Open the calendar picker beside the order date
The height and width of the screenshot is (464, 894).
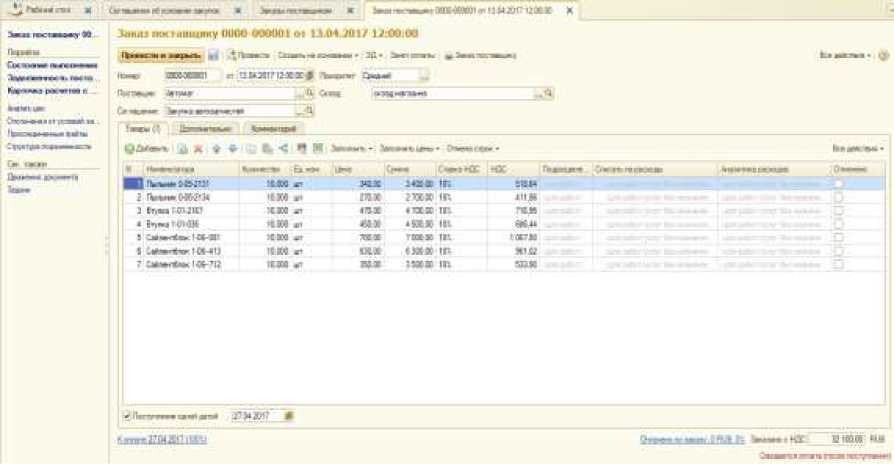(x=310, y=75)
